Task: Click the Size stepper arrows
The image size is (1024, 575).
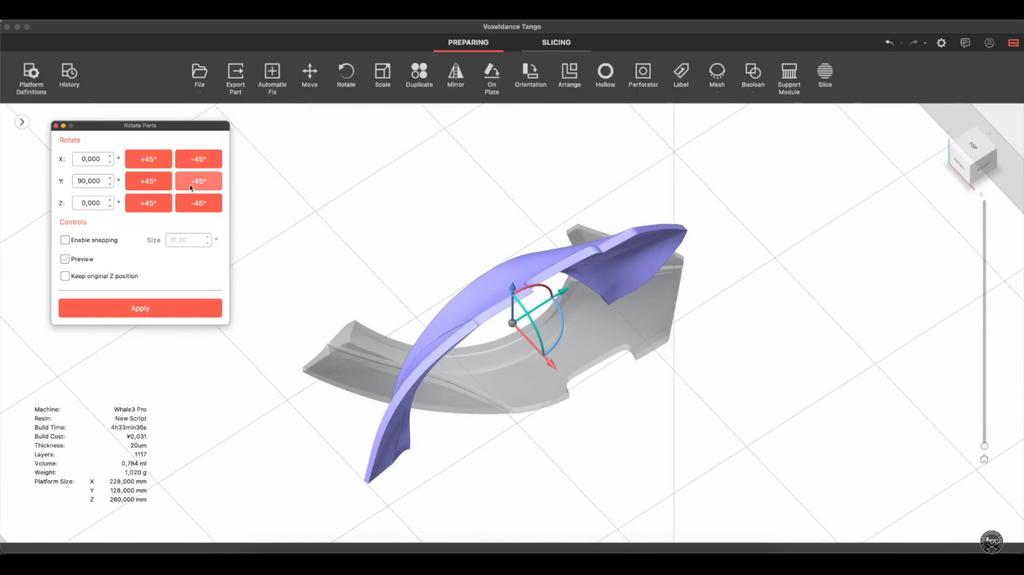Action: (208, 240)
